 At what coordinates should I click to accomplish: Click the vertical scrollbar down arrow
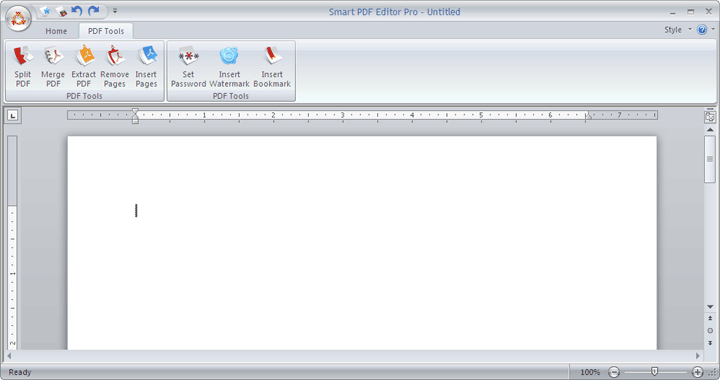pos(710,307)
